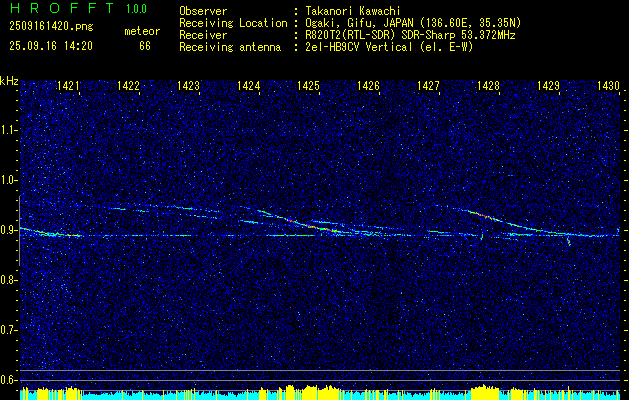Viewport: 629px width, 400px height.
Task: Click the Receiving Location label
Action: coord(233,23)
